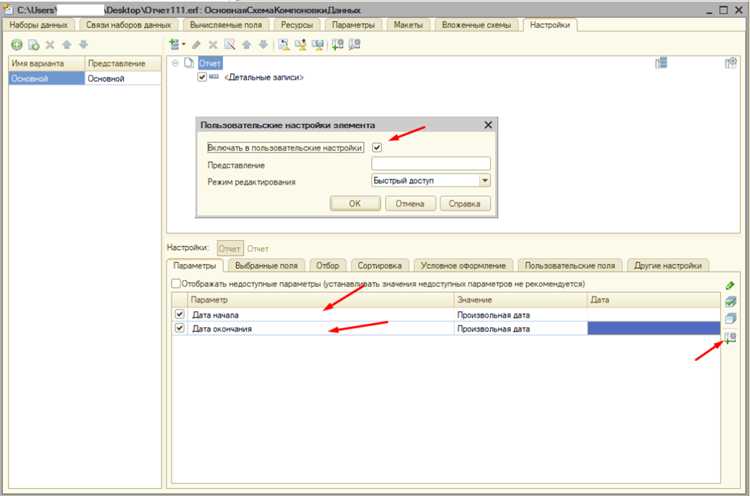Go to the Вычисляемые поля tab
The height and width of the screenshot is (496, 750).
[226, 25]
